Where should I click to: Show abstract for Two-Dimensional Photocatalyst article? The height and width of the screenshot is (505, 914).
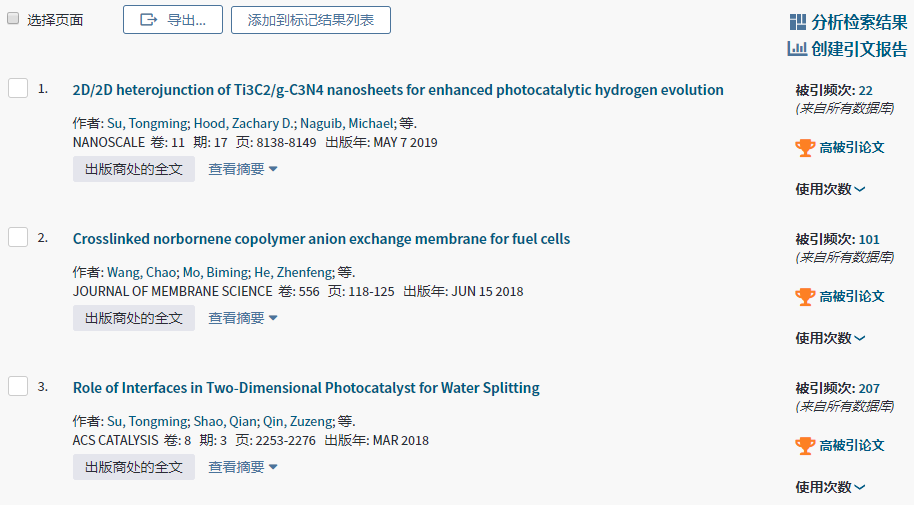[243, 467]
